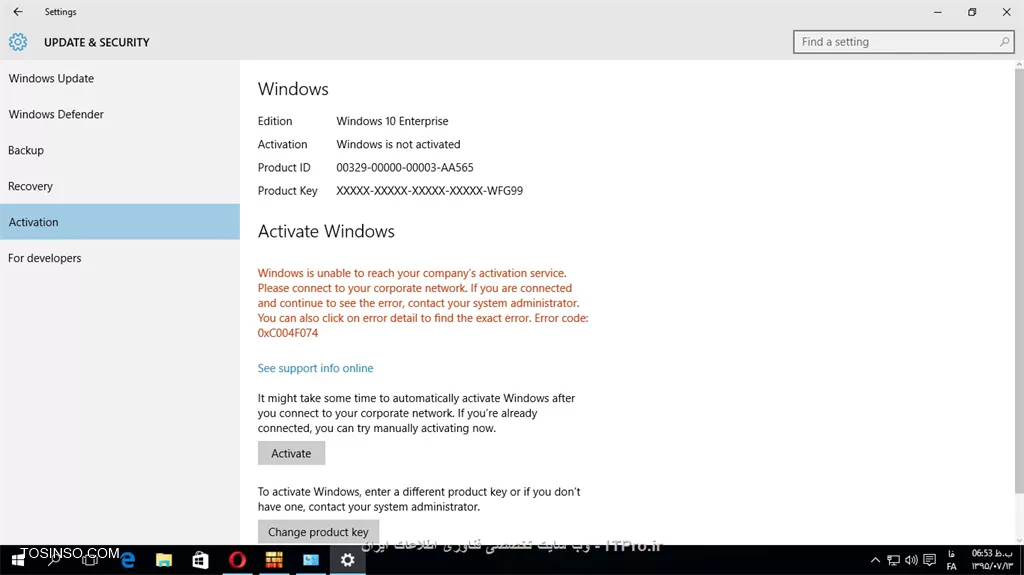
Task: Close the Settings window
Action: [x=1006, y=12]
